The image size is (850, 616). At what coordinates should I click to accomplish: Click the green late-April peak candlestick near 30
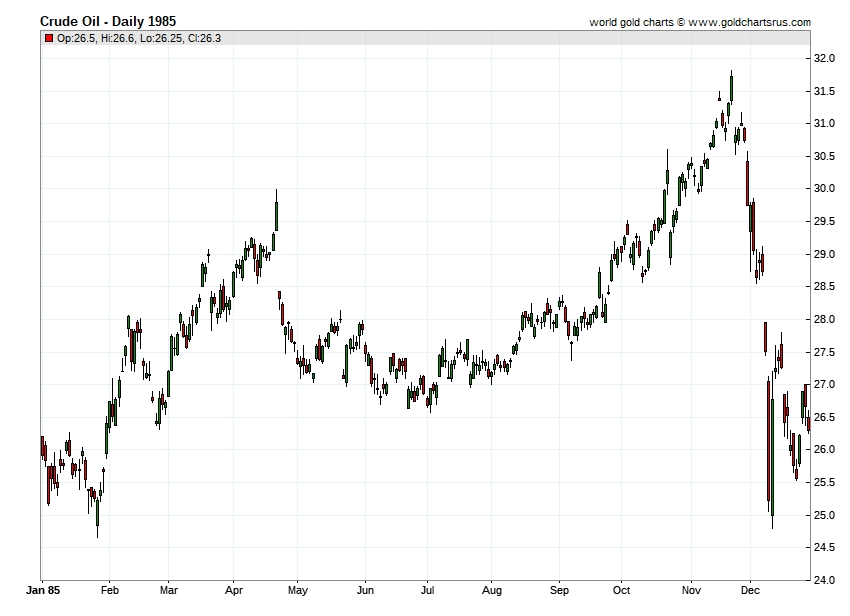coord(276,215)
